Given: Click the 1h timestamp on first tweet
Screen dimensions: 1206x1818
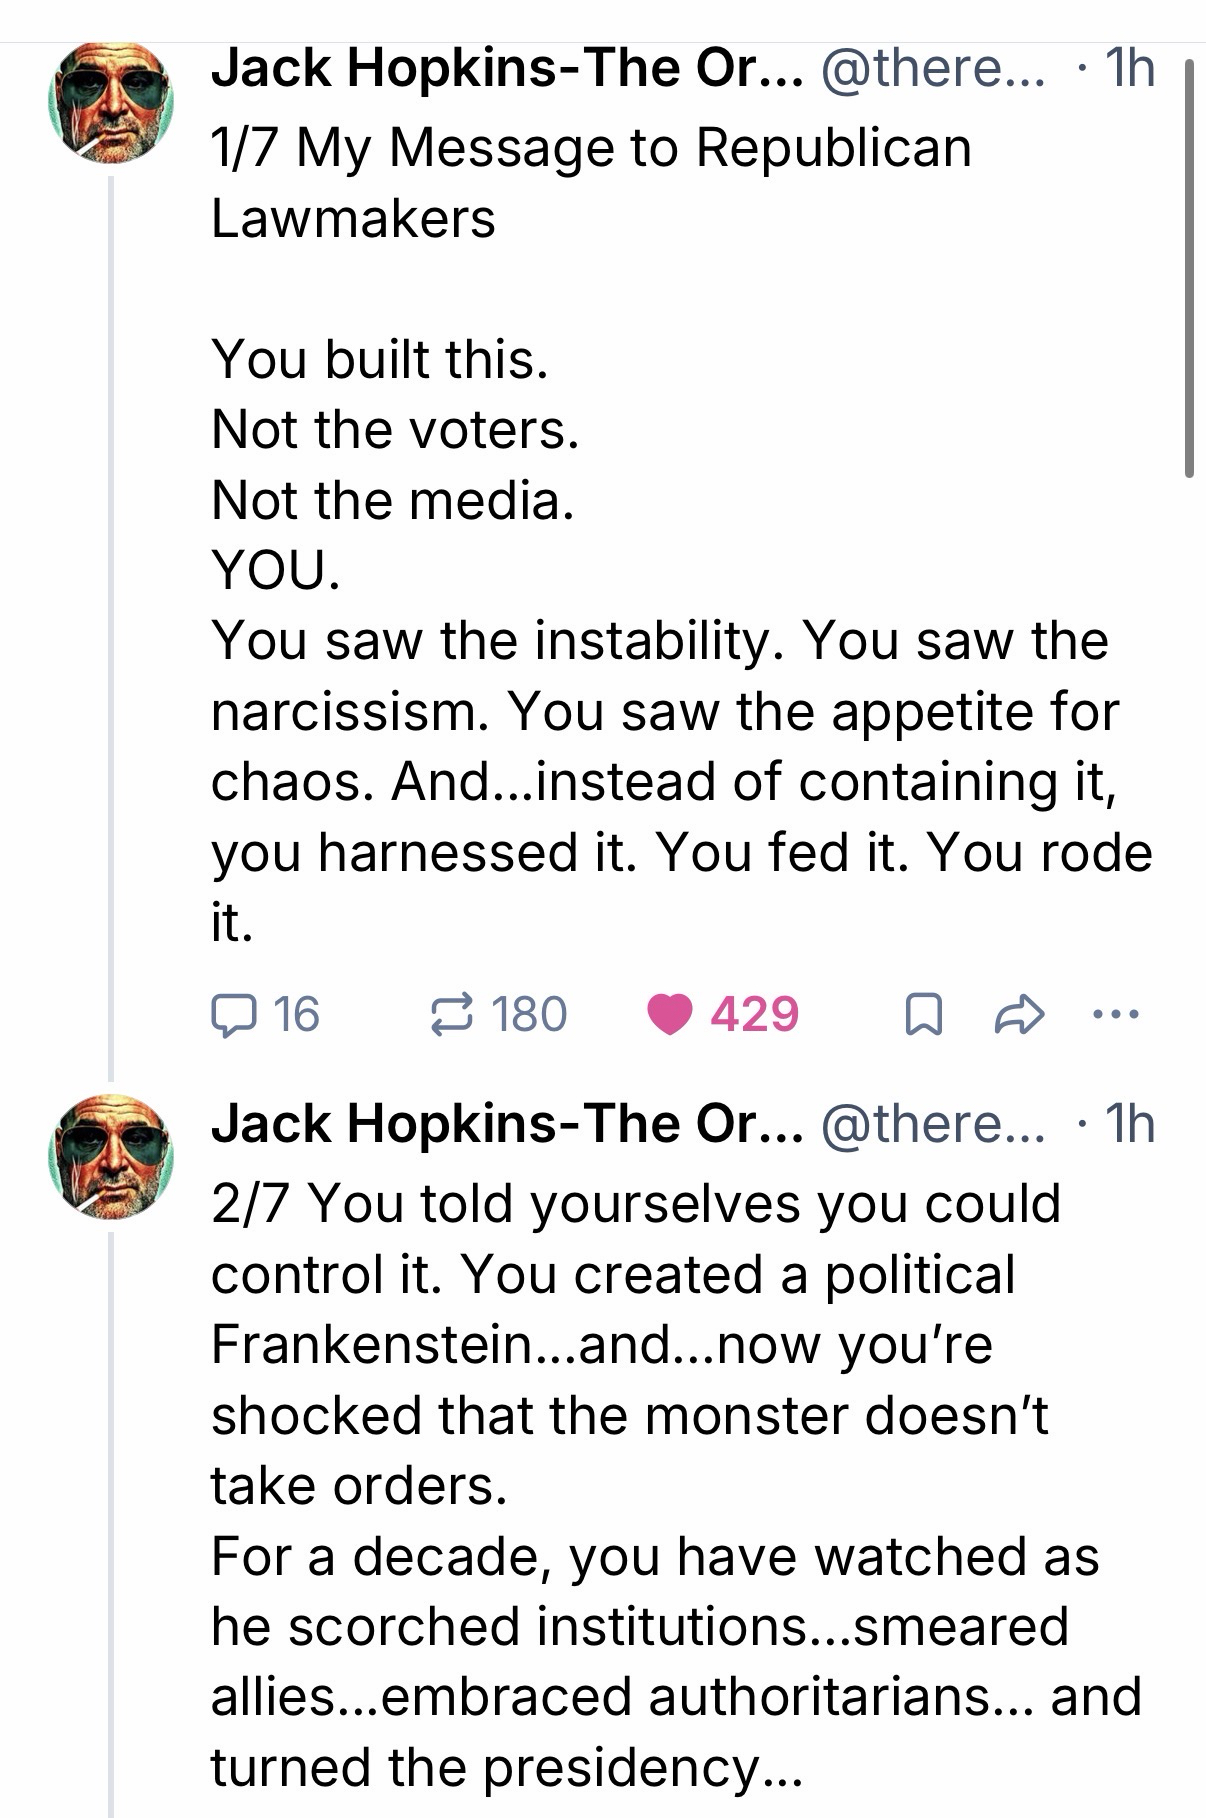Looking at the screenshot, I should 1128,69.
